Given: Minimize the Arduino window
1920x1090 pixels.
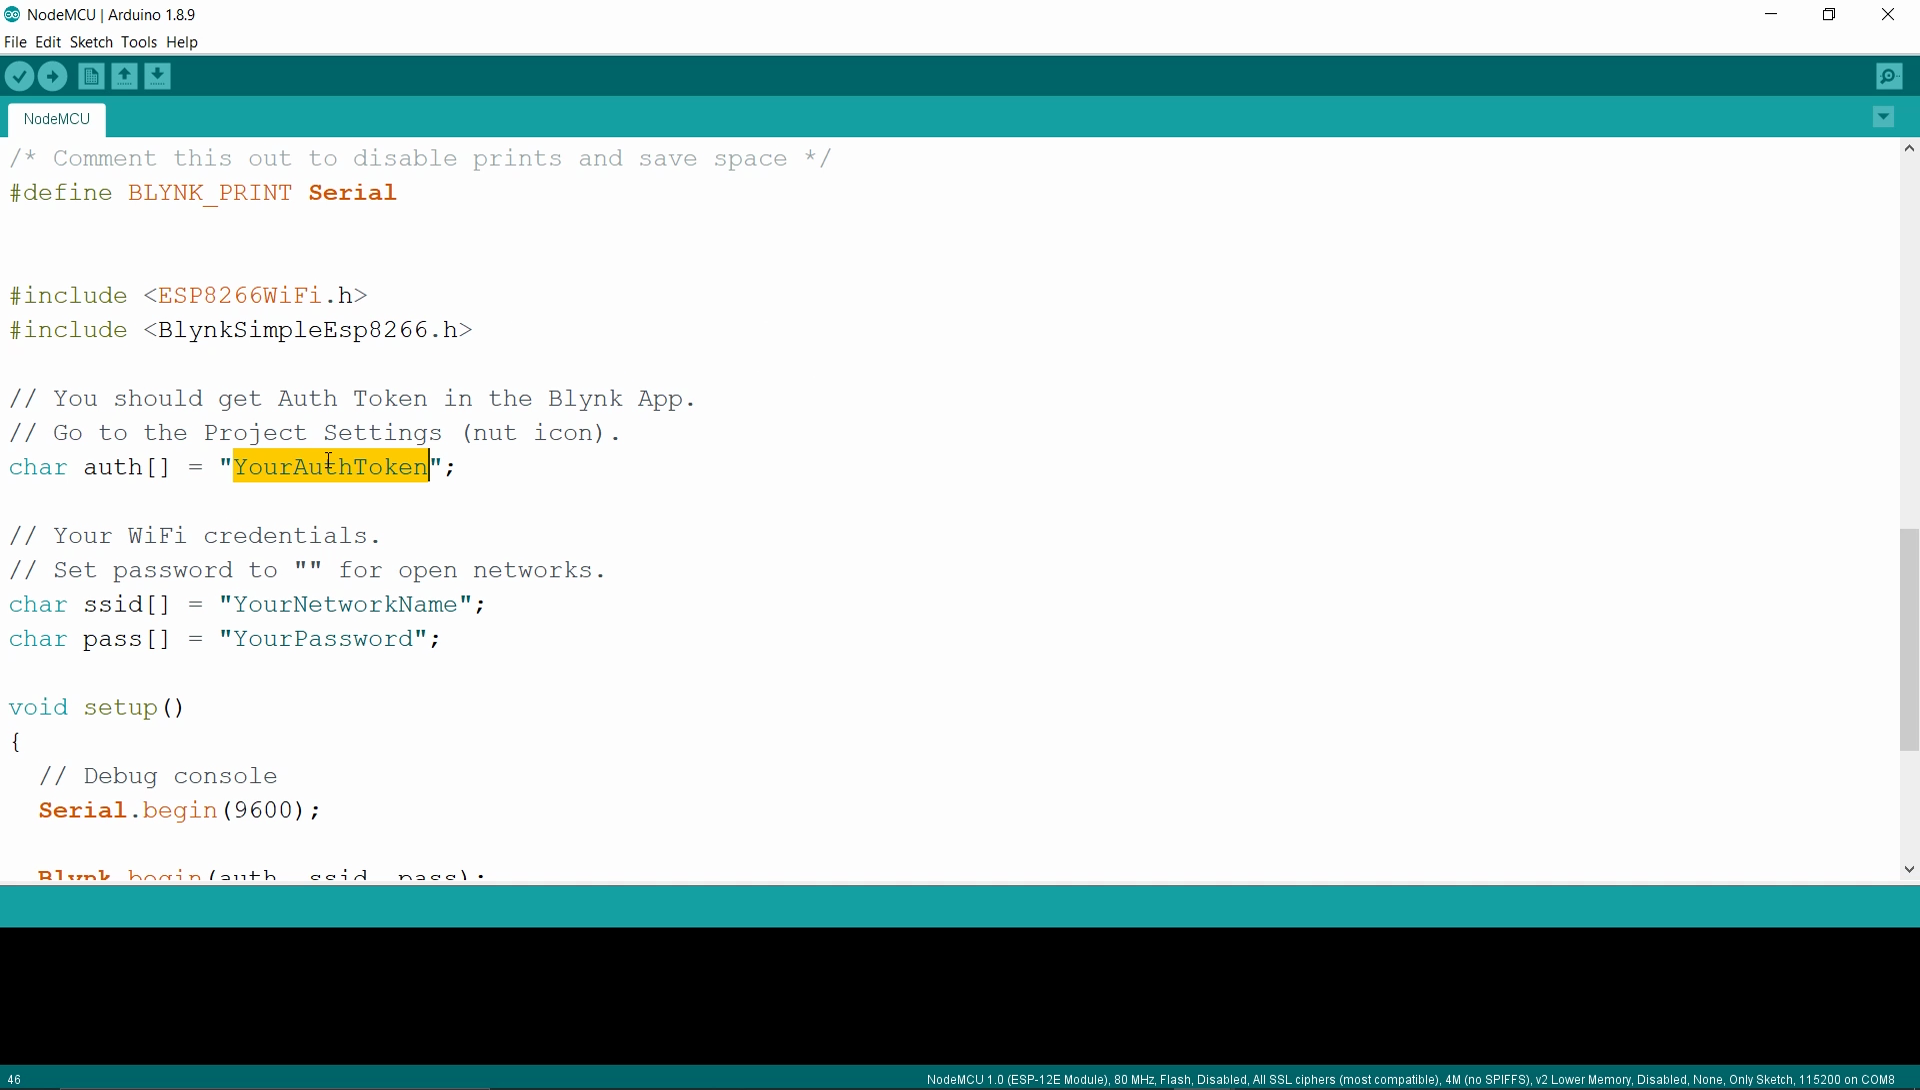Looking at the screenshot, I should click(x=1772, y=15).
